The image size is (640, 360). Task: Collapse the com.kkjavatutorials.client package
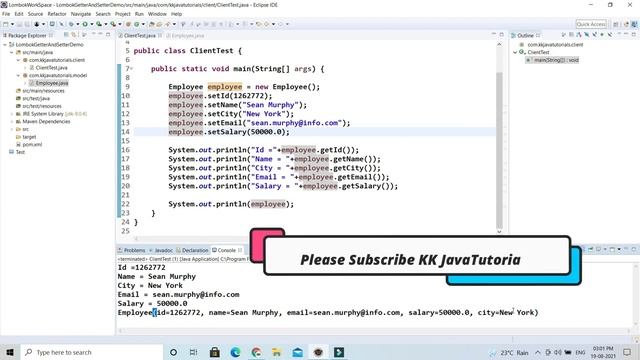(18, 60)
